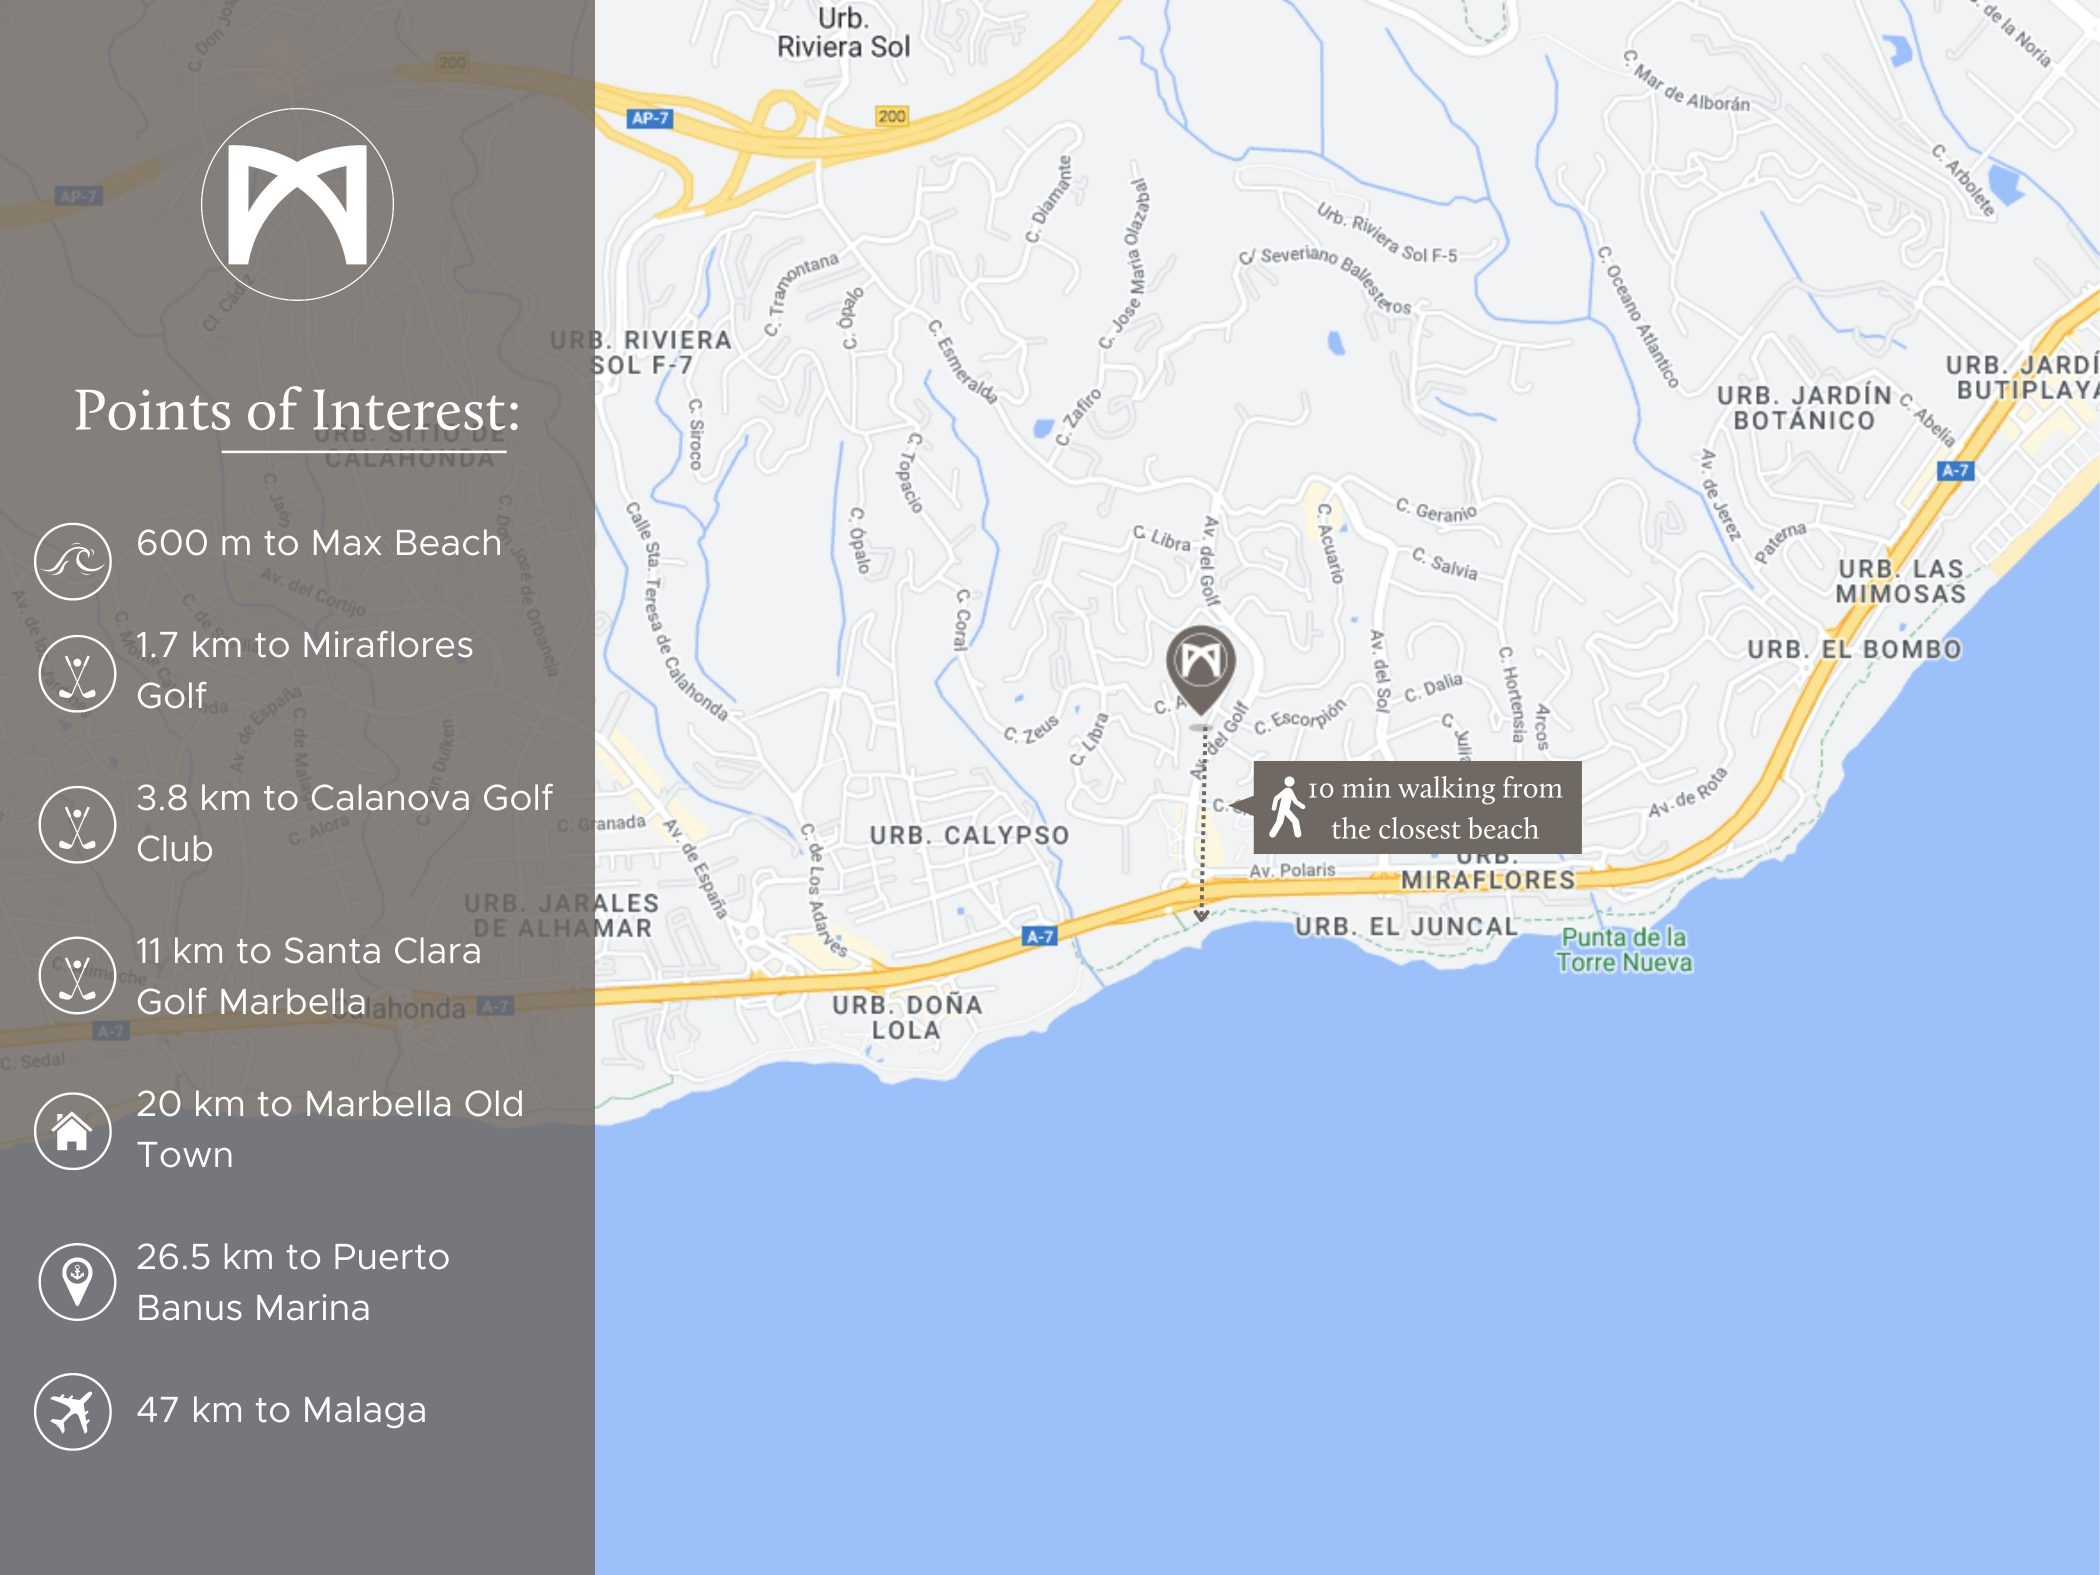This screenshot has height=1575, width=2100.
Task: Click house icon for Marbella Old Town
Action: coord(73,1131)
